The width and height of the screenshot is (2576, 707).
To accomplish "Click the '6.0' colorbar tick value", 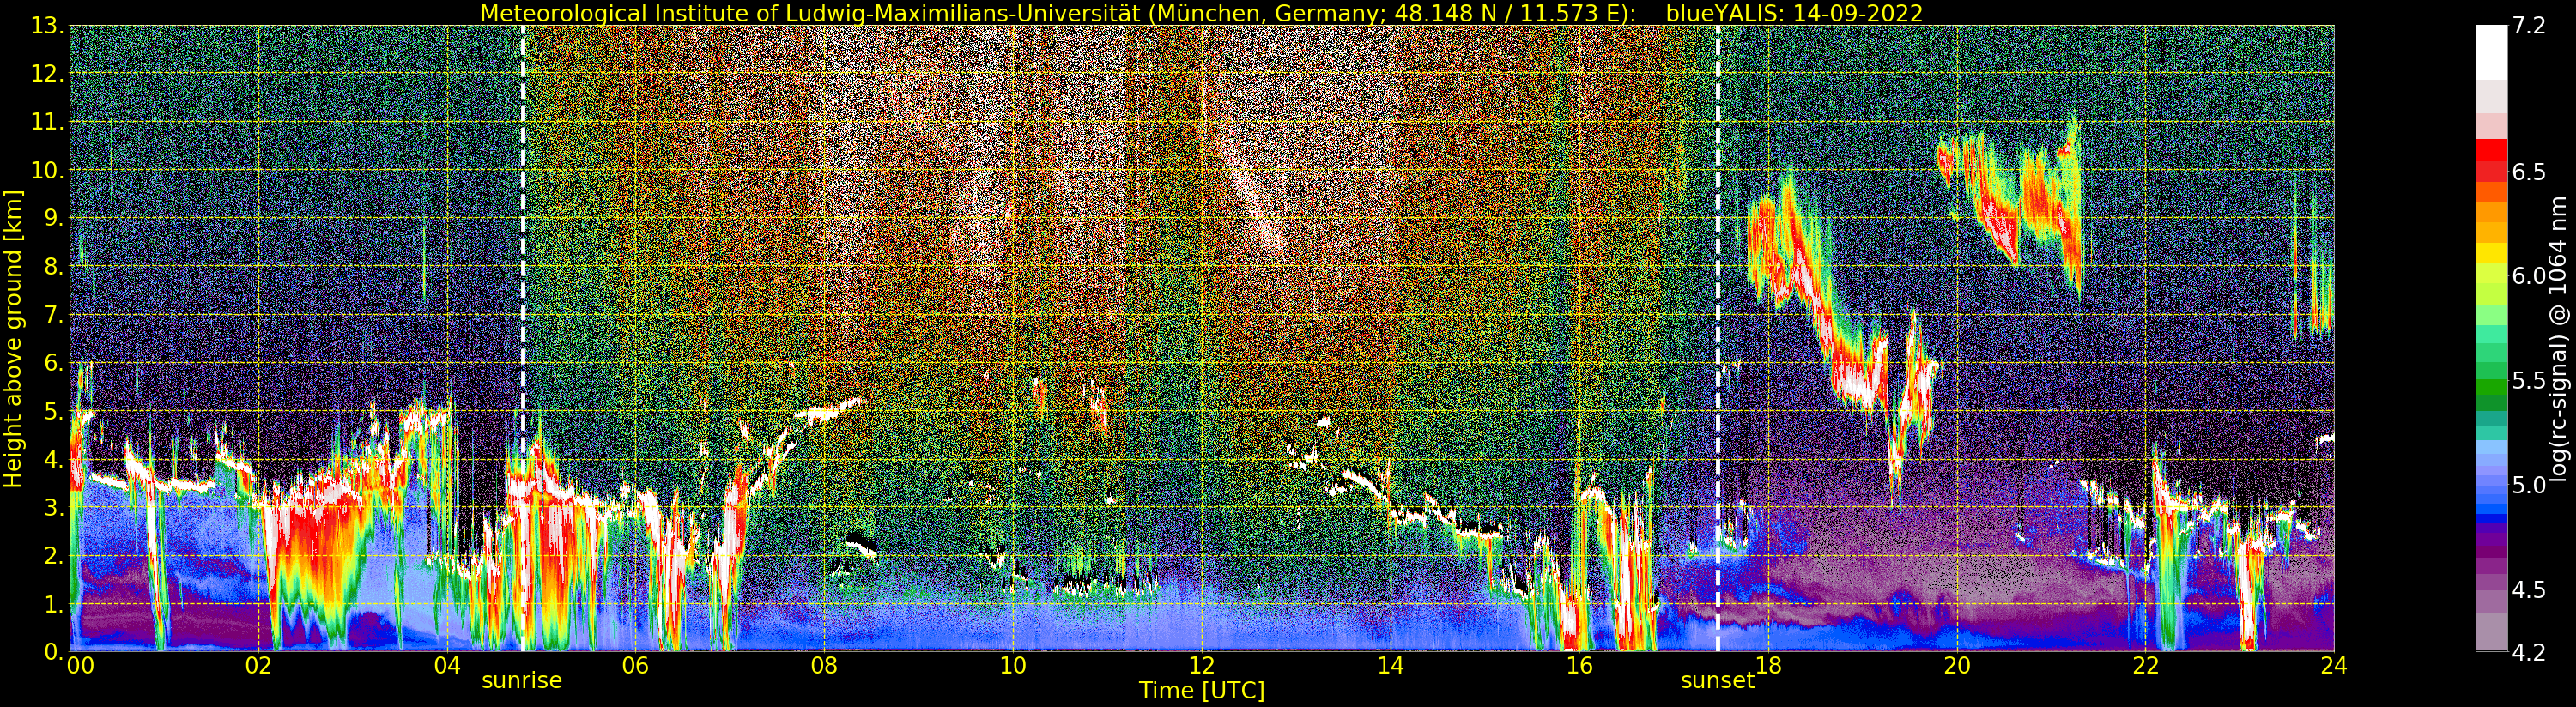I will tap(2528, 276).
